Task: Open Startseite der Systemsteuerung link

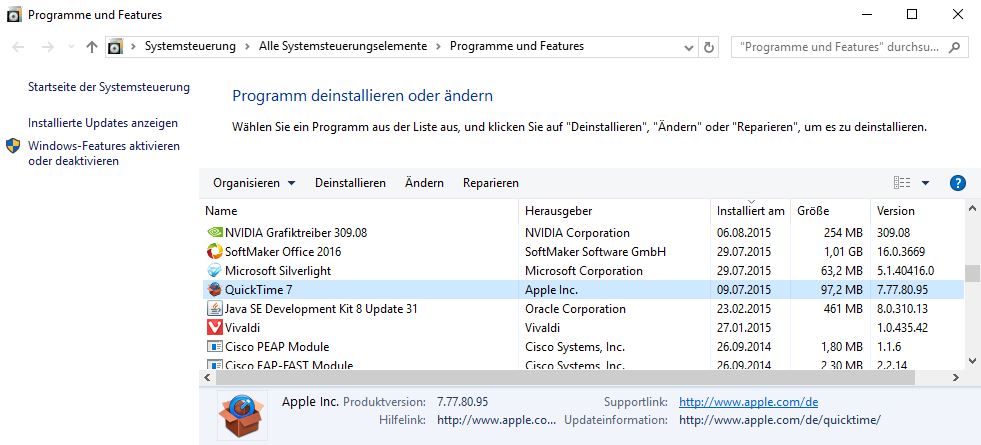Action: (109, 87)
